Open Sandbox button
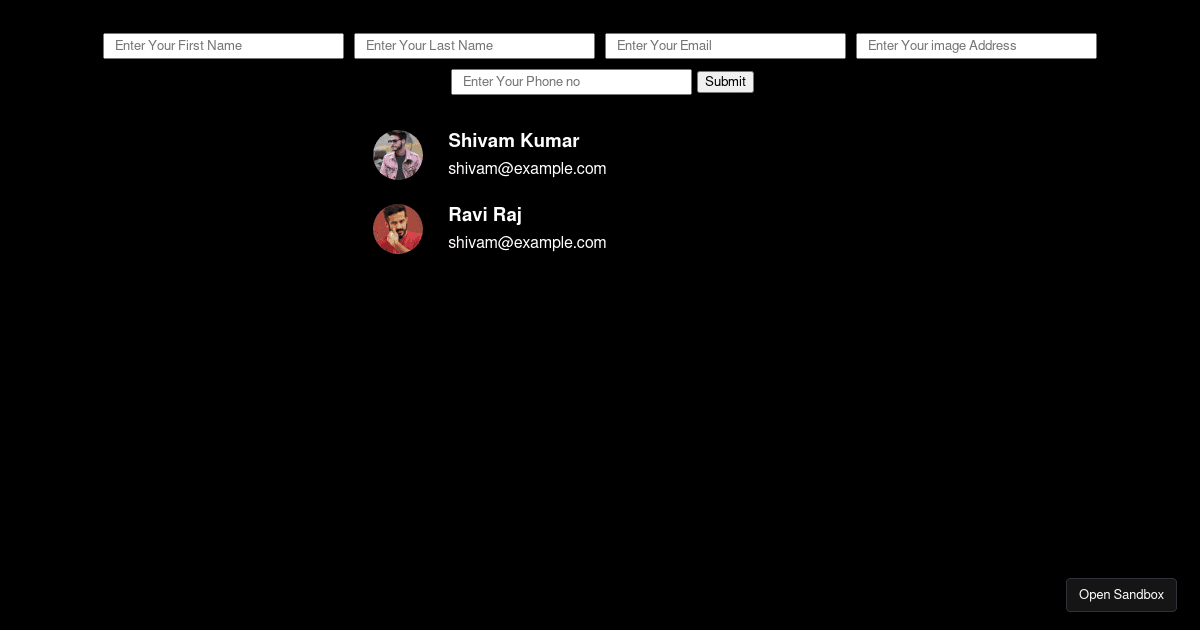1200x630 pixels. point(1121,595)
